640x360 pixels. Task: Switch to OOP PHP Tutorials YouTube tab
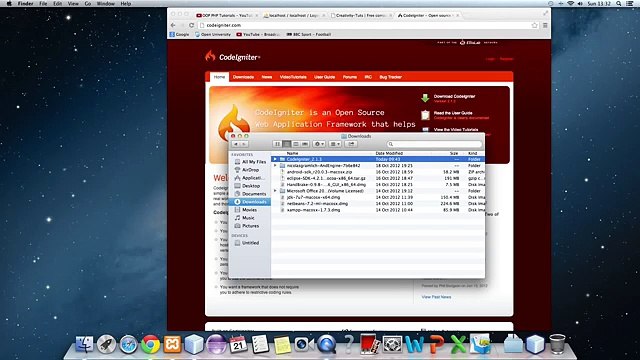pos(226,16)
